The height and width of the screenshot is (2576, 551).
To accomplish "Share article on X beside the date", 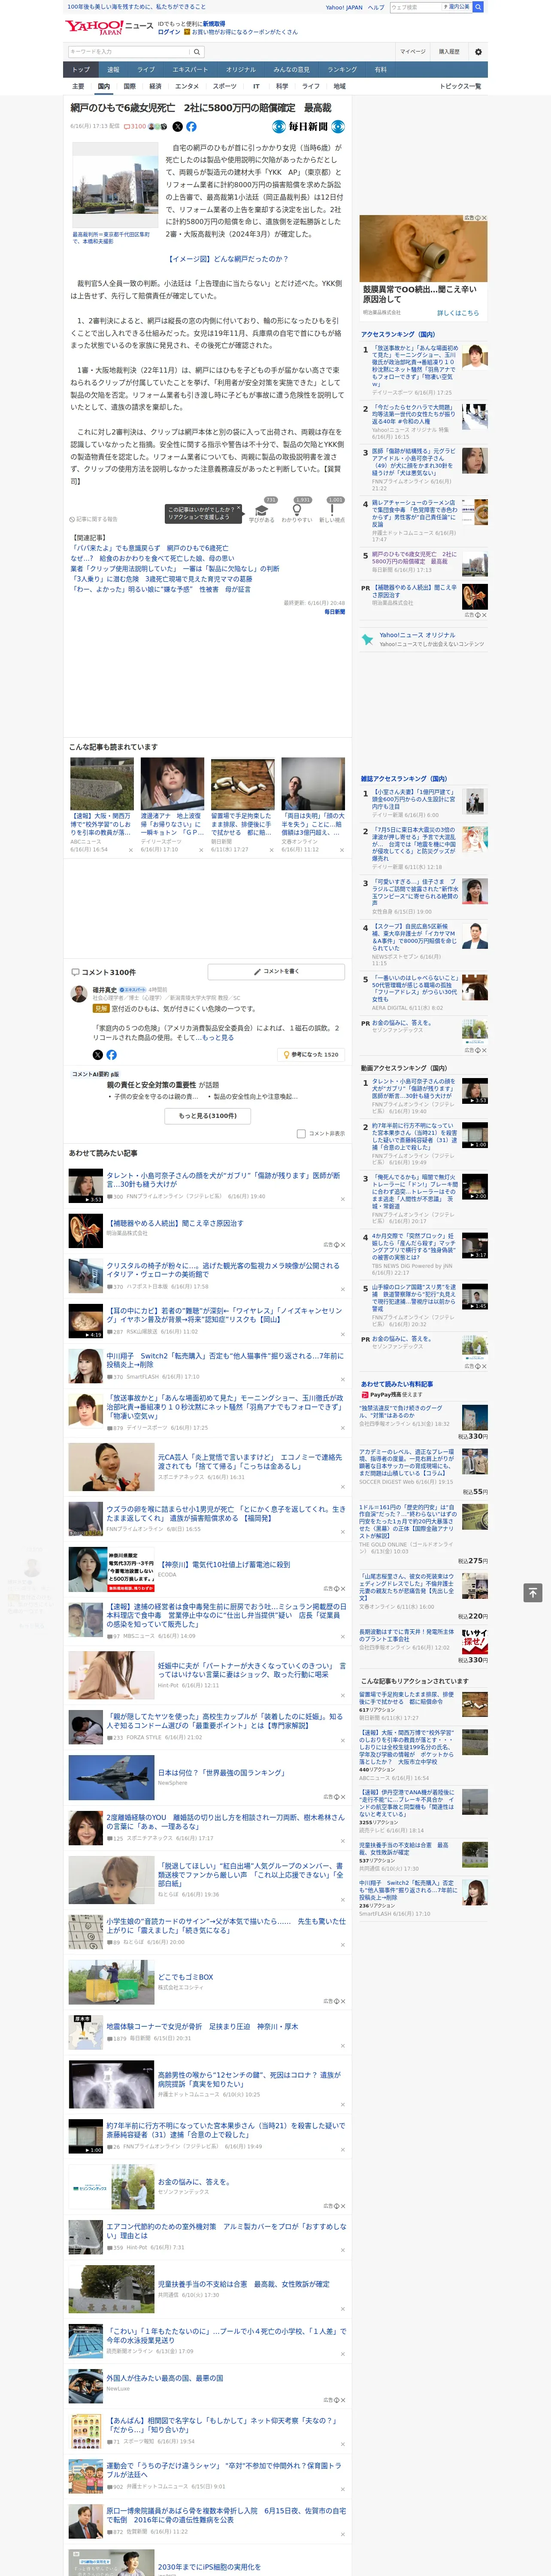I will click(x=178, y=127).
